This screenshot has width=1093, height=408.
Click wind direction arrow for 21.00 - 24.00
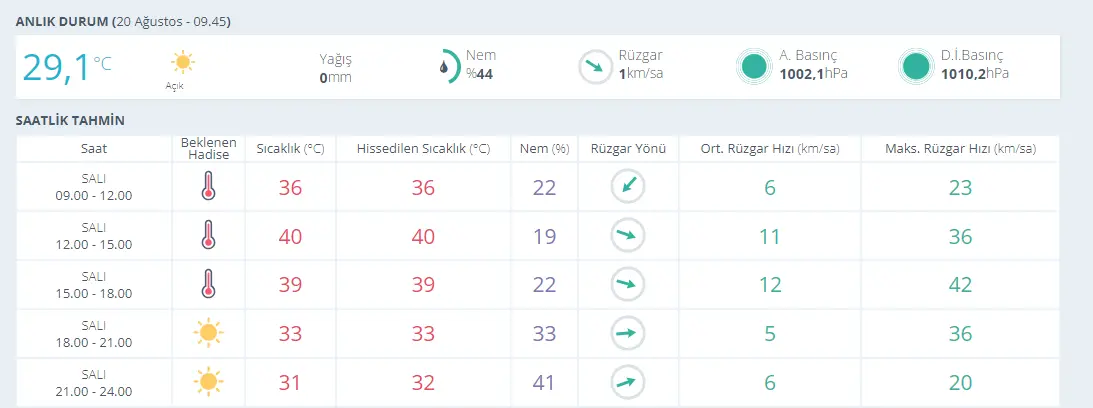628,381
